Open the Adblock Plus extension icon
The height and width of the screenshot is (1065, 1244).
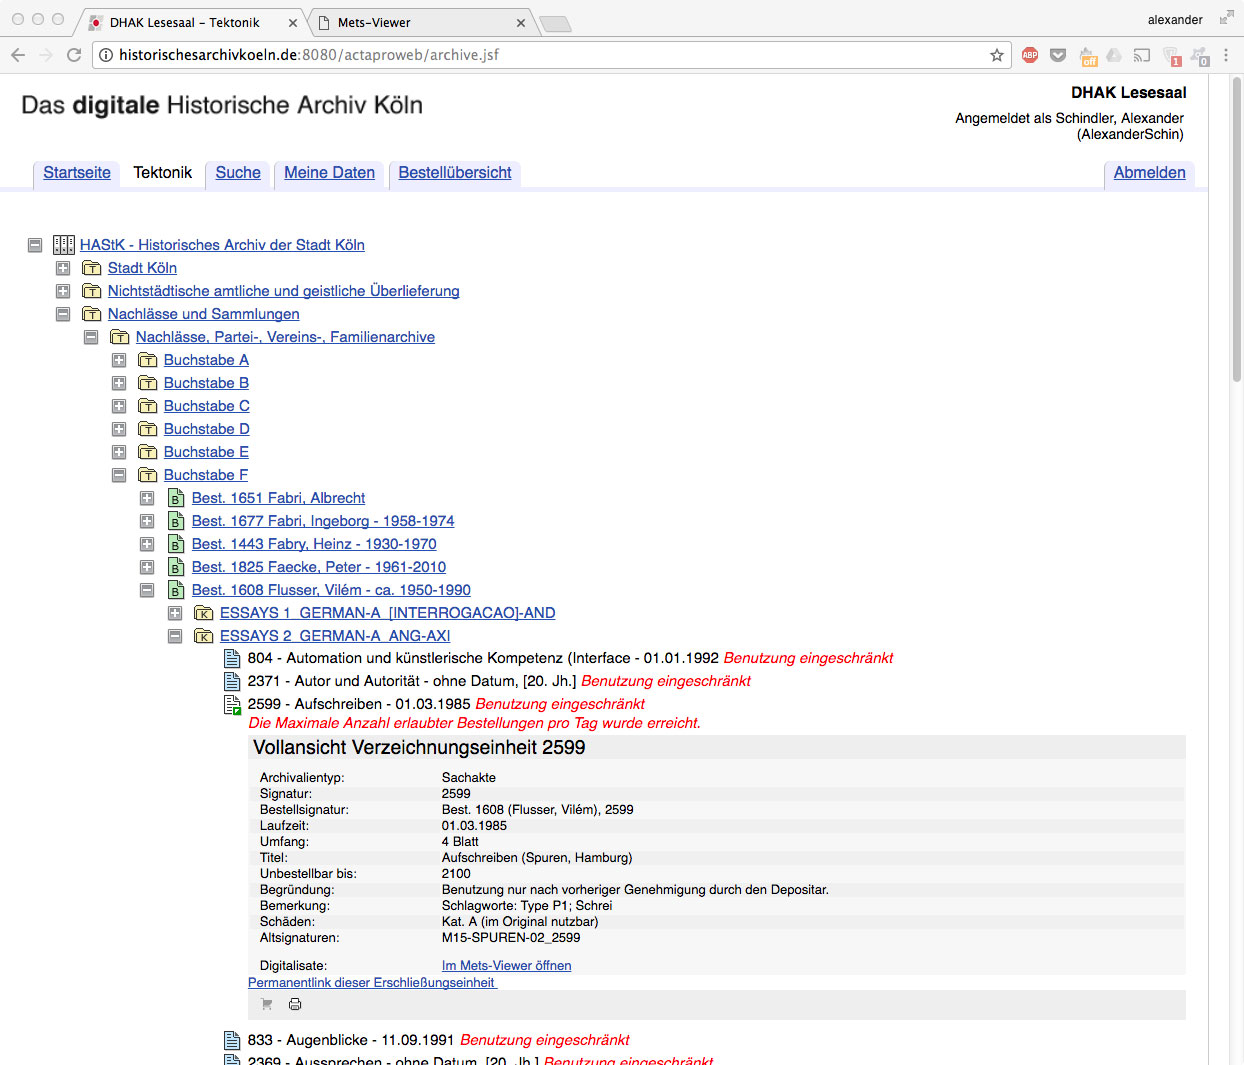[1030, 55]
